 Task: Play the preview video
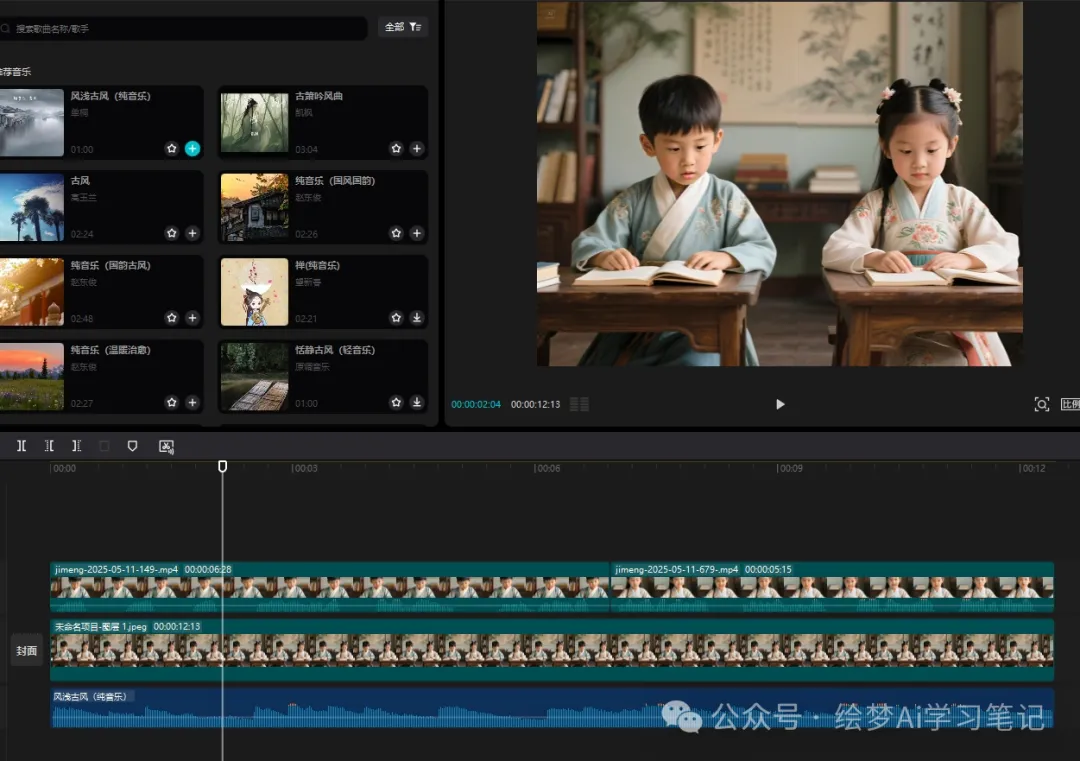(780, 404)
